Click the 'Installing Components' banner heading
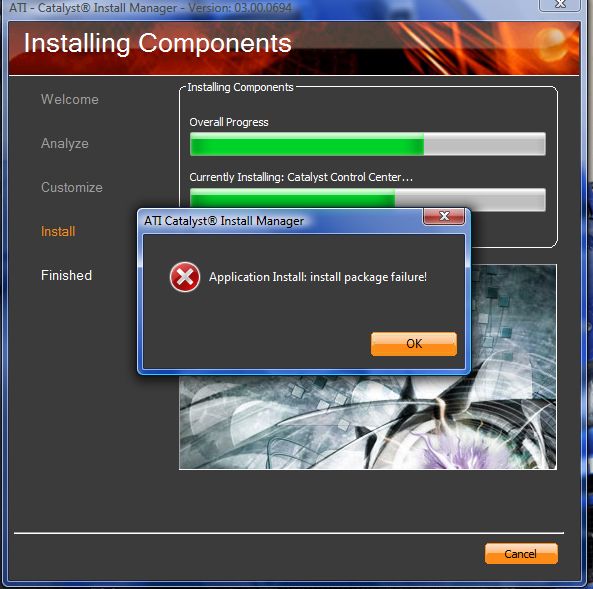This screenshot has height=589, width=593. tap(157, 43)
